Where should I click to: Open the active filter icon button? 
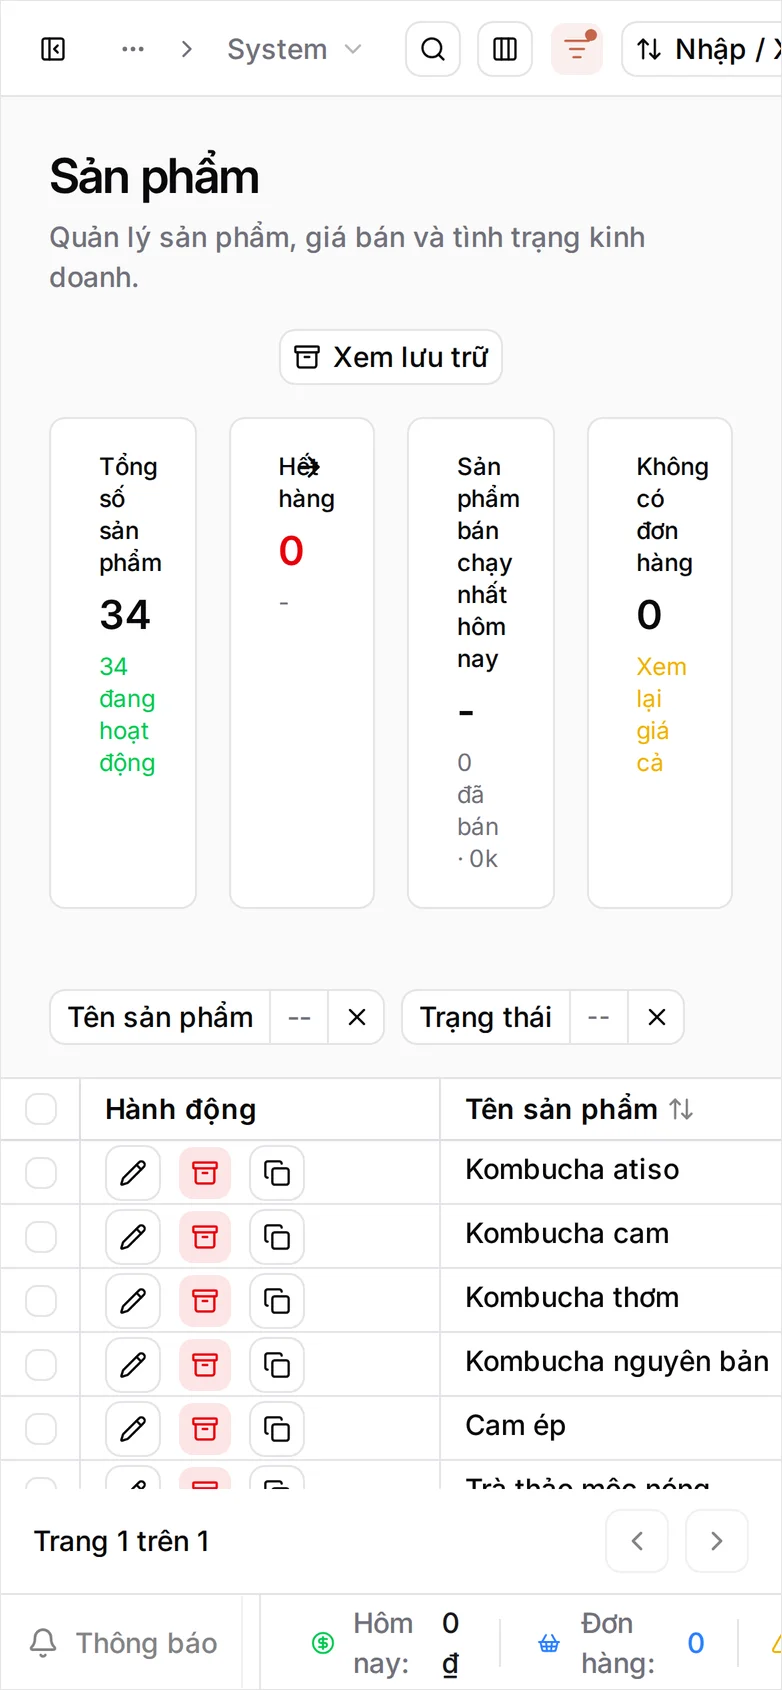[577, 49]
